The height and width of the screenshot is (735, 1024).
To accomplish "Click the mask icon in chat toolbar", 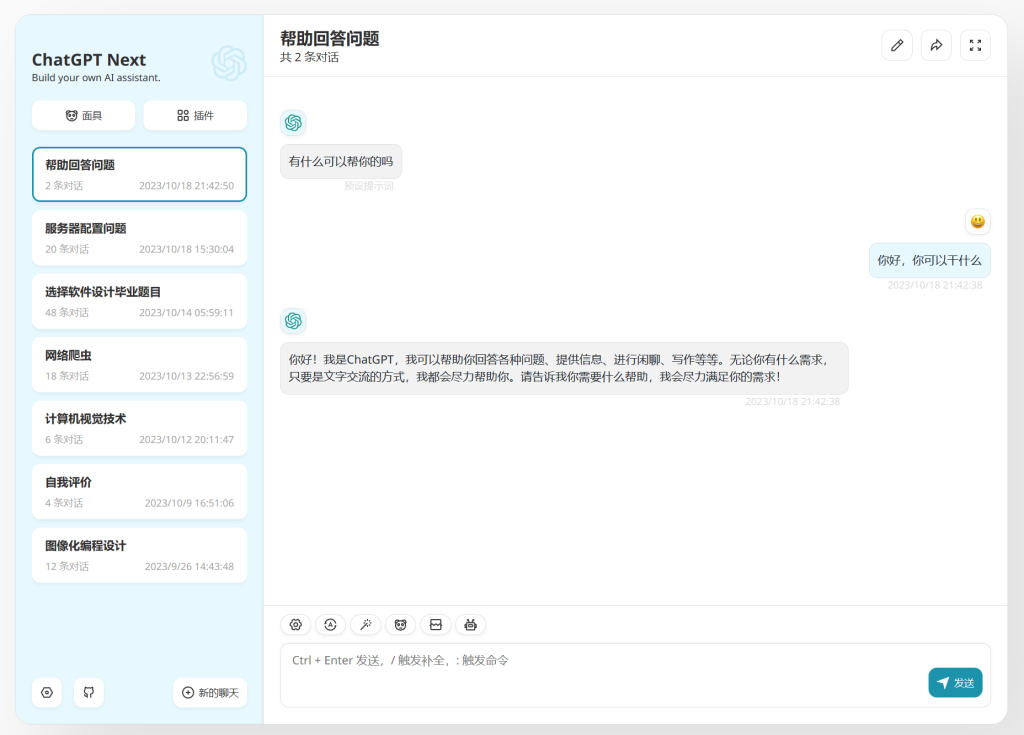I will [x=401, y=625].
